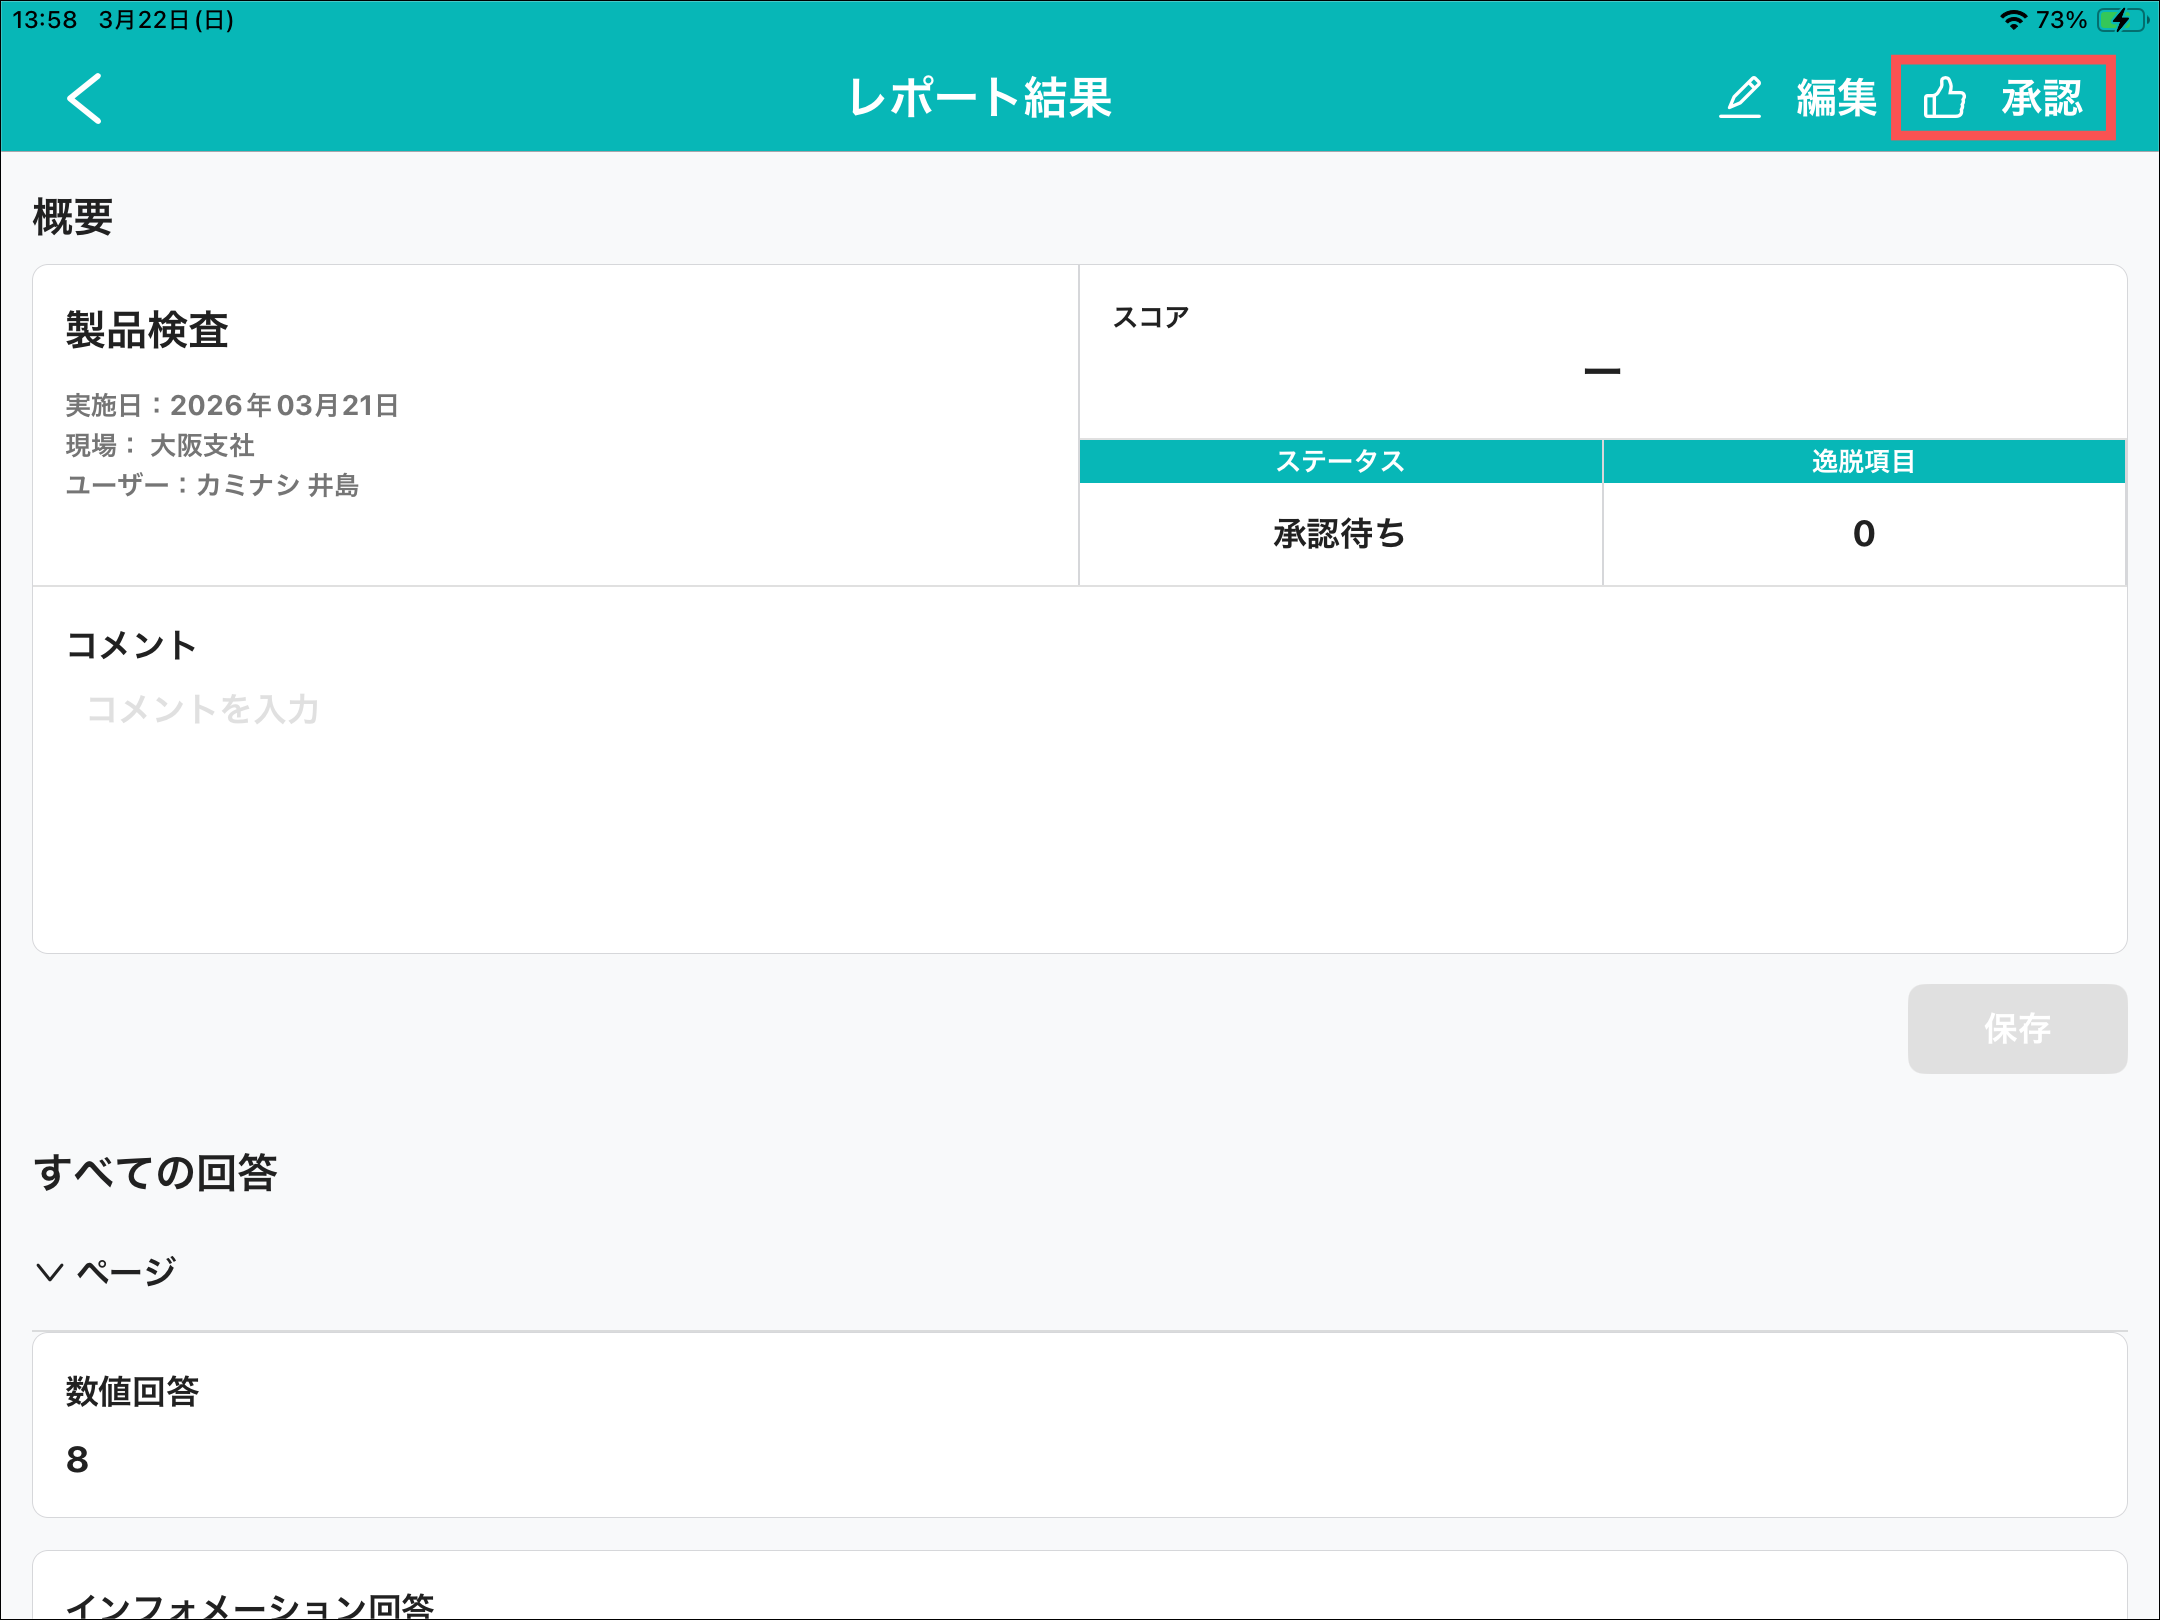The image size is (2160, 1620).
Task: Tap the ページ section label
Action: click(126, 1271)
